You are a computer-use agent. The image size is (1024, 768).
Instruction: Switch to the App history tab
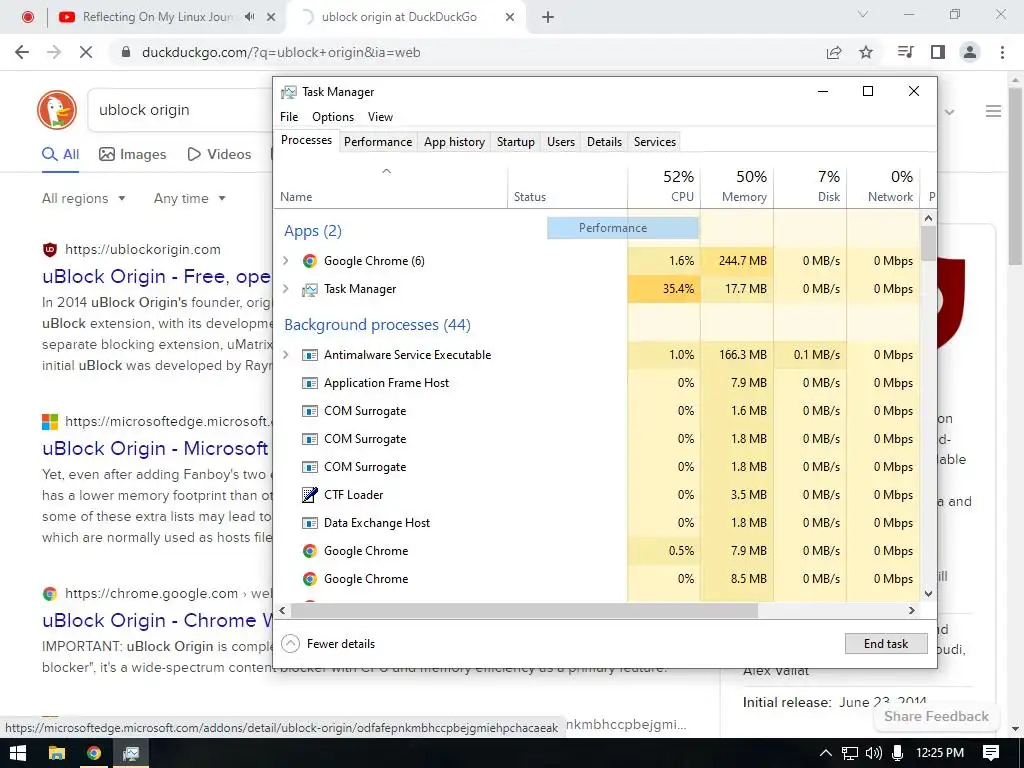[454, 142]
